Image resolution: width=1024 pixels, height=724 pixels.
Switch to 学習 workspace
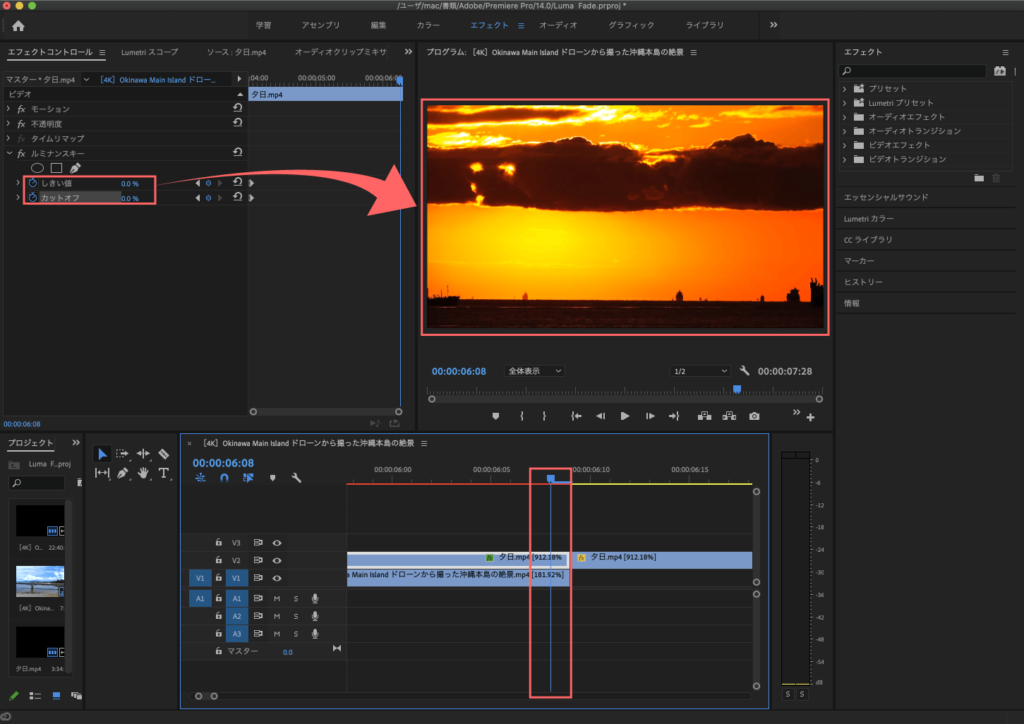coord(263,25)
